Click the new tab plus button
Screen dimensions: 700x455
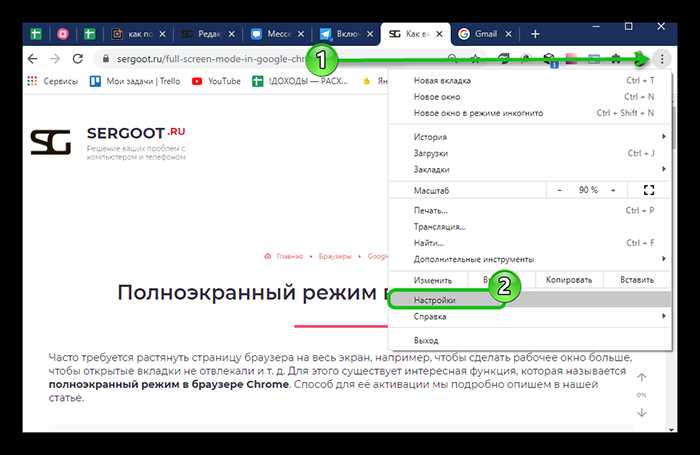[x=537, y=33]
